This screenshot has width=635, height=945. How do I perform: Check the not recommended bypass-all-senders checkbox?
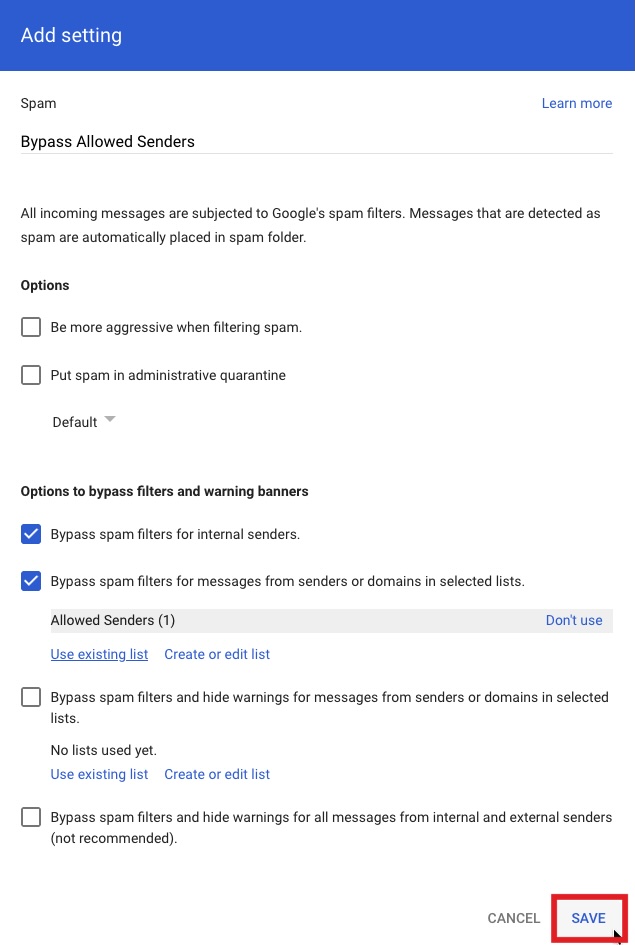[31, 817]
